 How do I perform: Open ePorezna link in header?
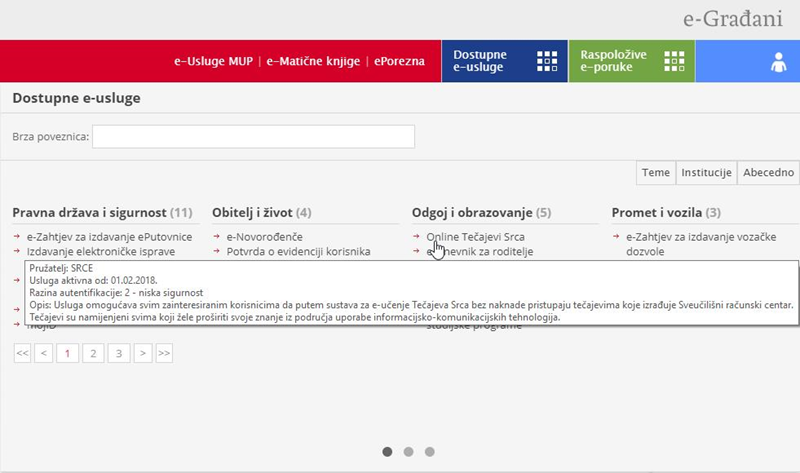coord(399,61)
